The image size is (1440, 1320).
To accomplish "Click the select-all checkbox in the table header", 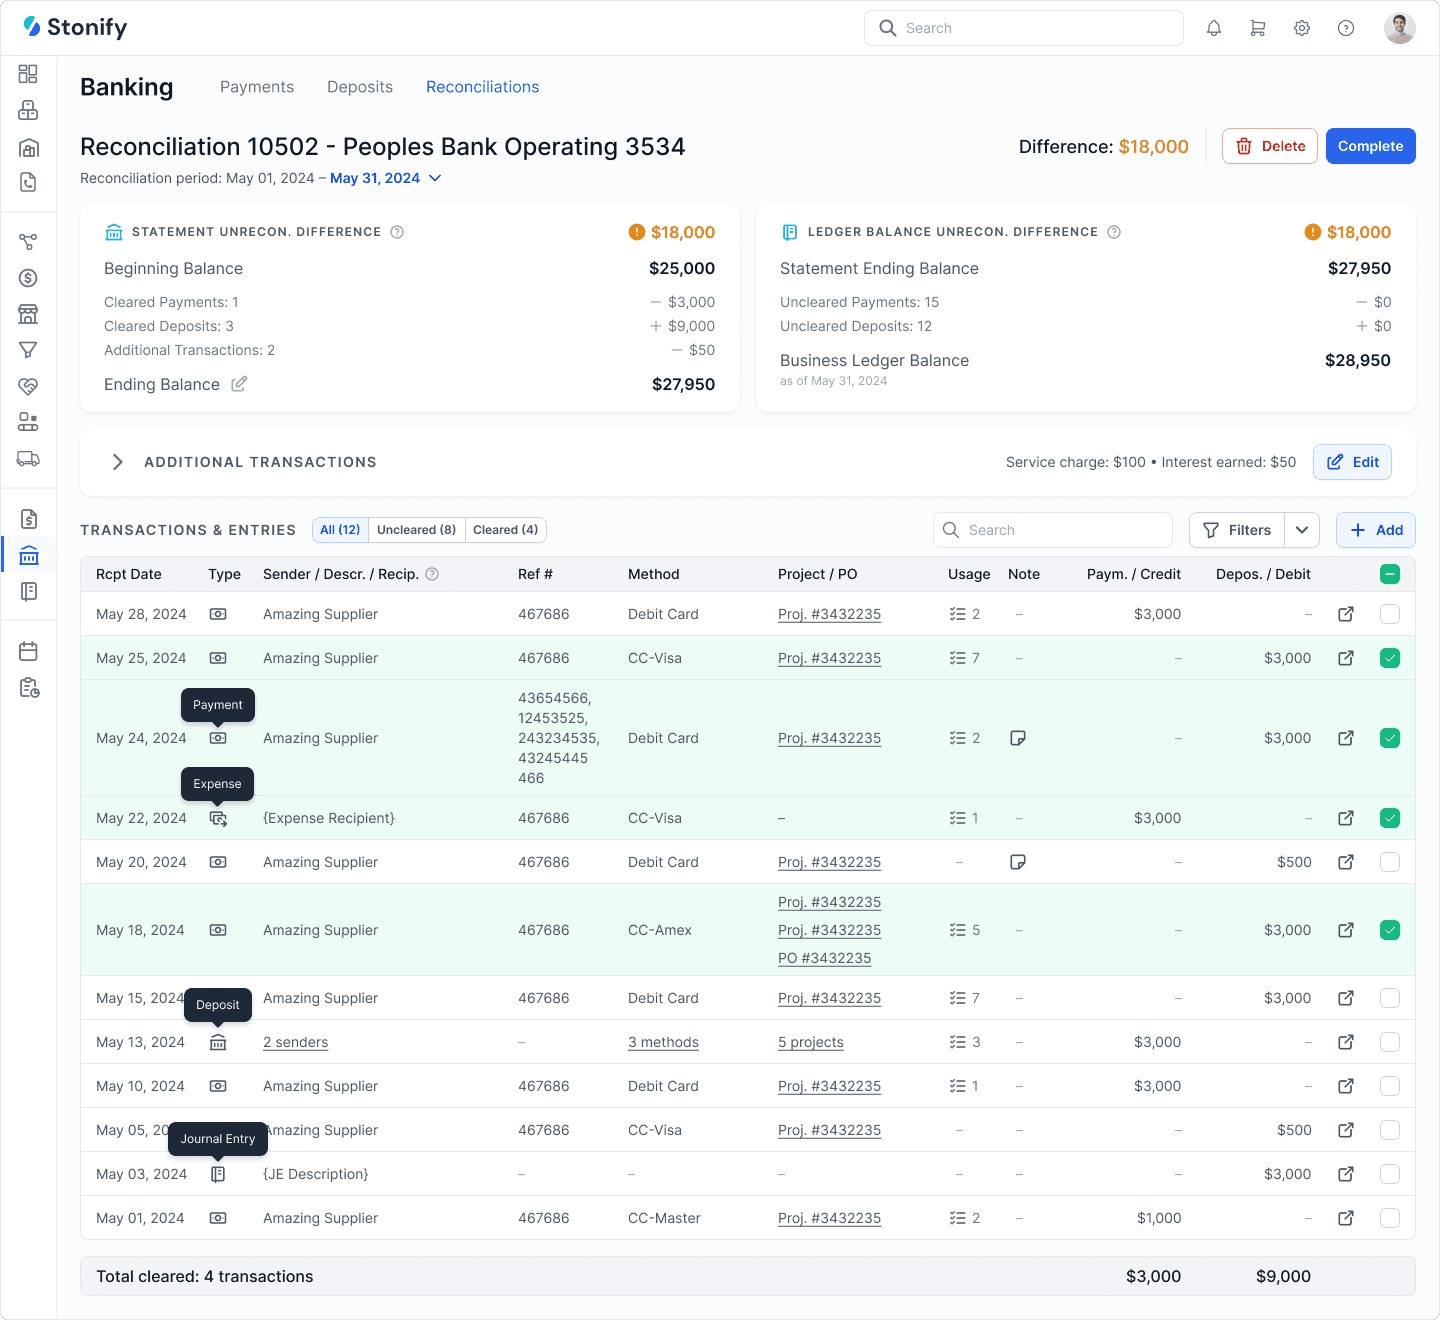I will click(x=1389, y=574).
